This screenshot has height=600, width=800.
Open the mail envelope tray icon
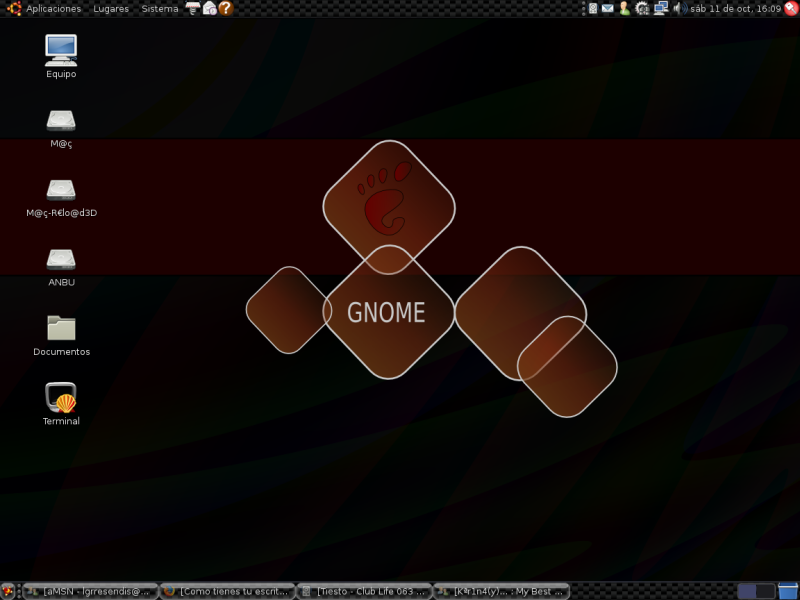(608, 8)
